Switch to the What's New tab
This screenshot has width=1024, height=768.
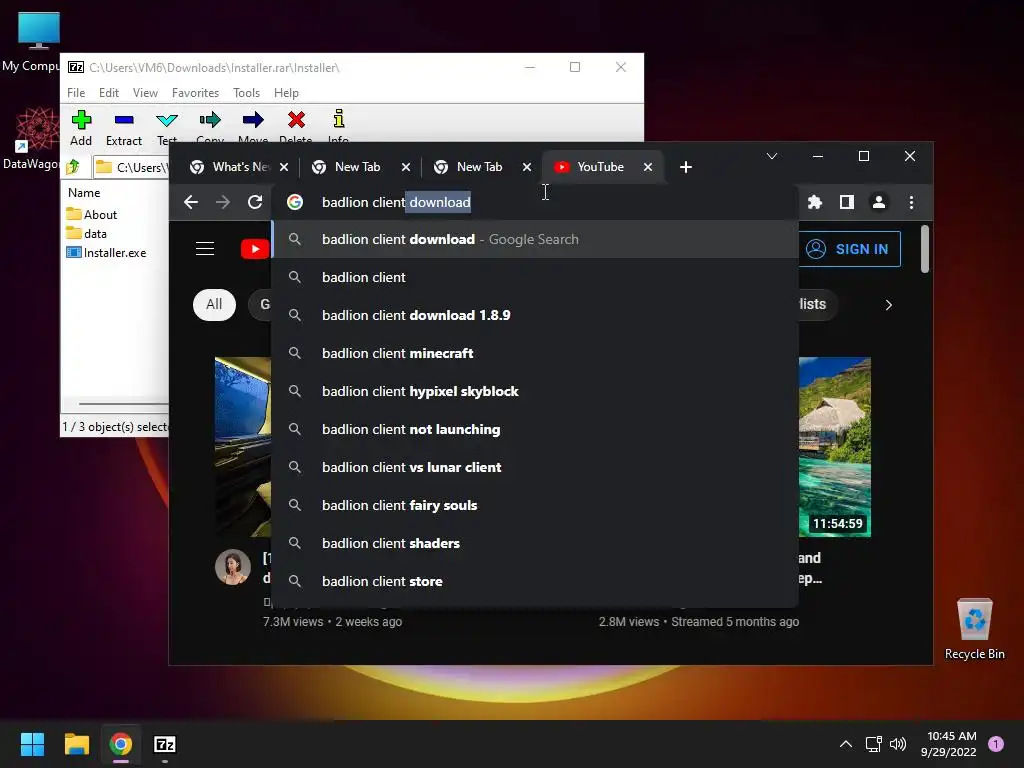pos(232,167)
